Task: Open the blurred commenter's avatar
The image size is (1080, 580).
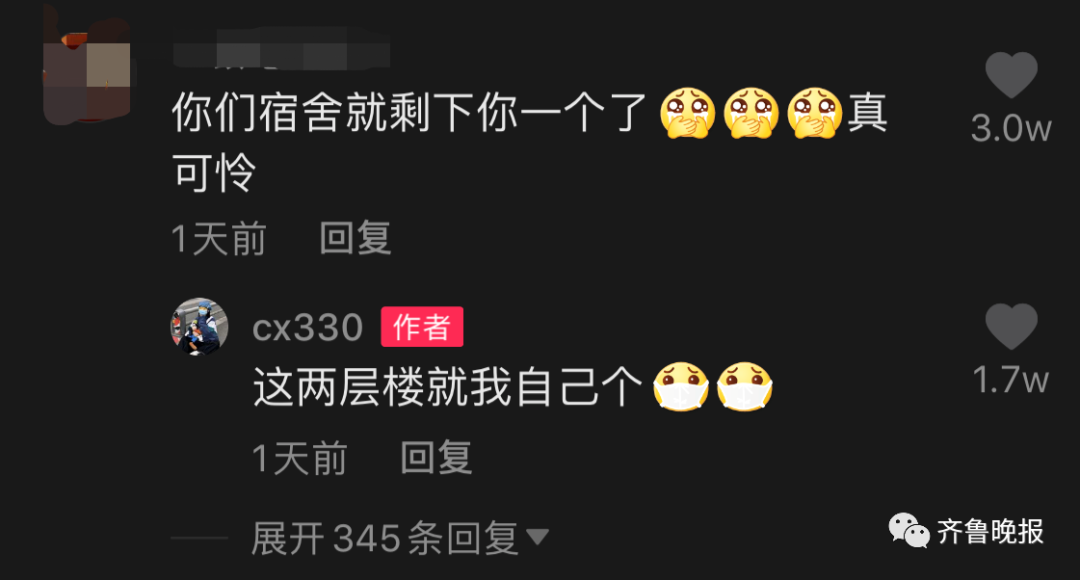Action: click(87, 69)
